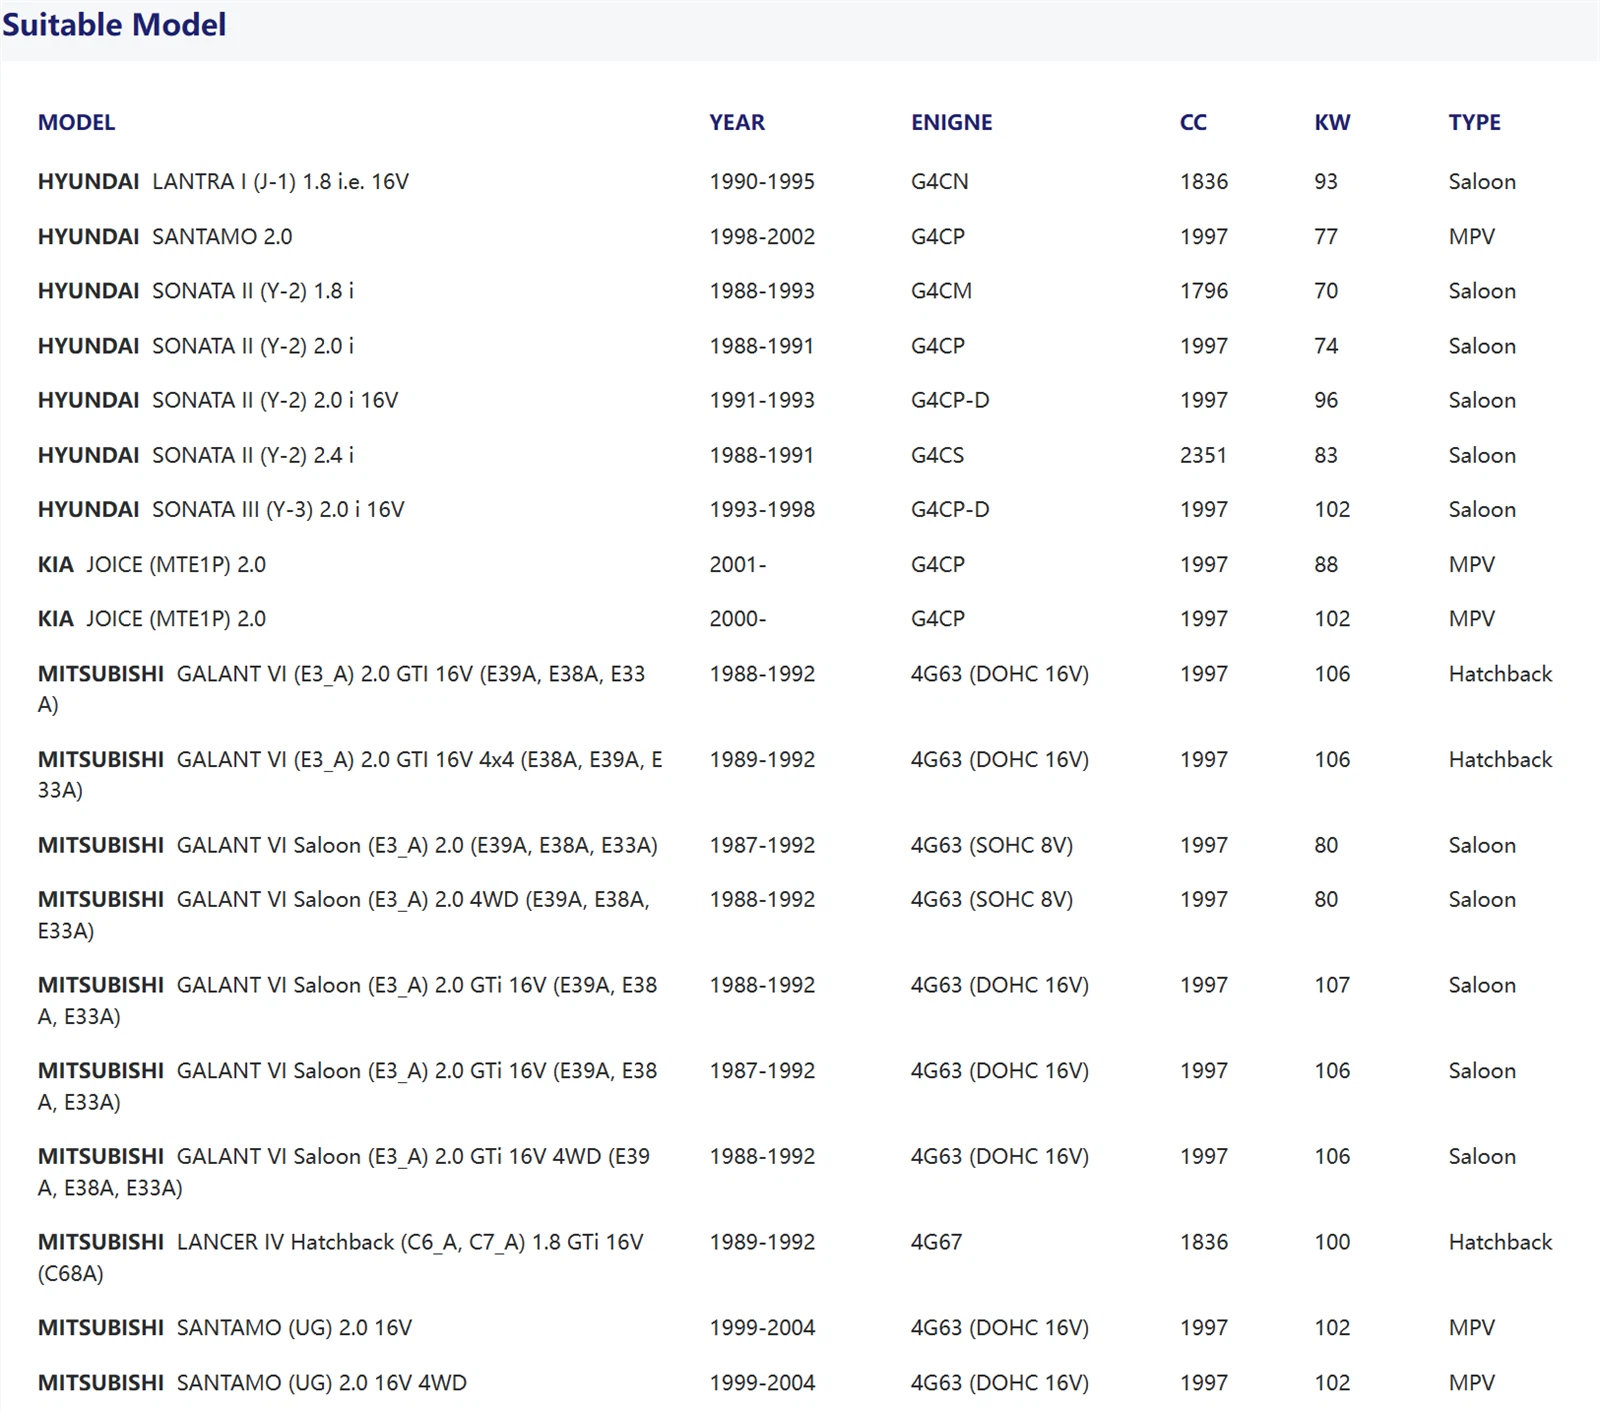Click KW value 107
Viewport: 1600px width, 1412px height.
point(1332,985)
